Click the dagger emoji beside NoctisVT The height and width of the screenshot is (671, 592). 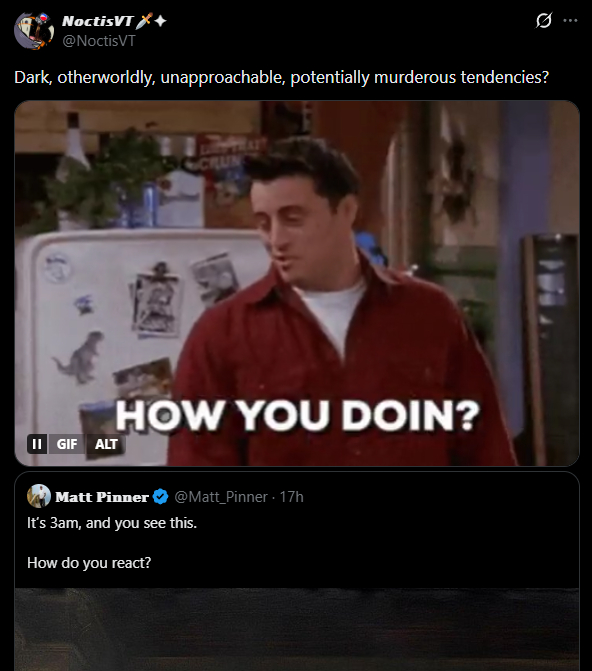pyautogui.click(x=144, y=21)
